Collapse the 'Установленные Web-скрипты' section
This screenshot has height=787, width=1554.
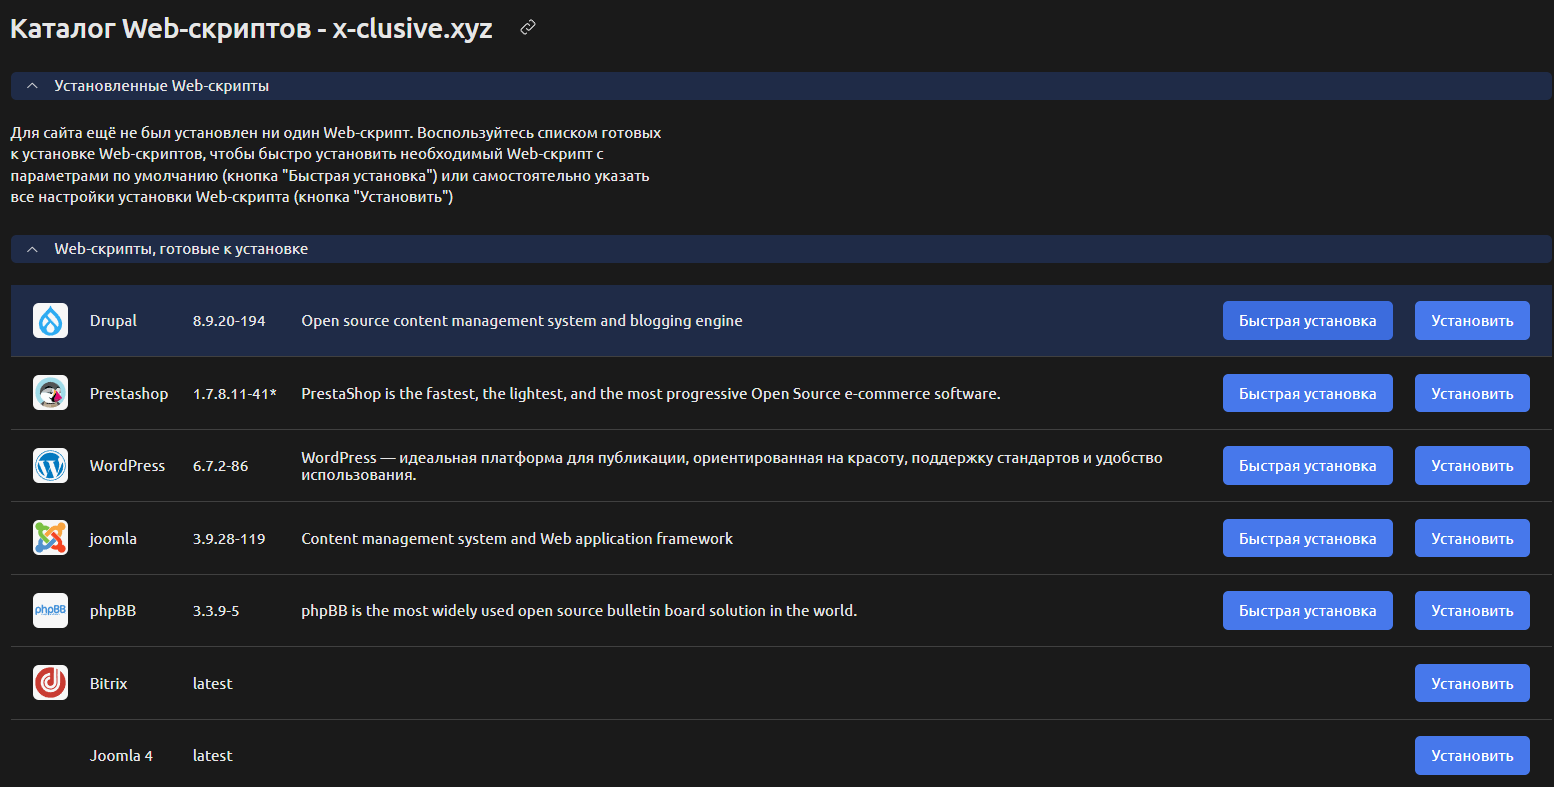pos(33,86)
